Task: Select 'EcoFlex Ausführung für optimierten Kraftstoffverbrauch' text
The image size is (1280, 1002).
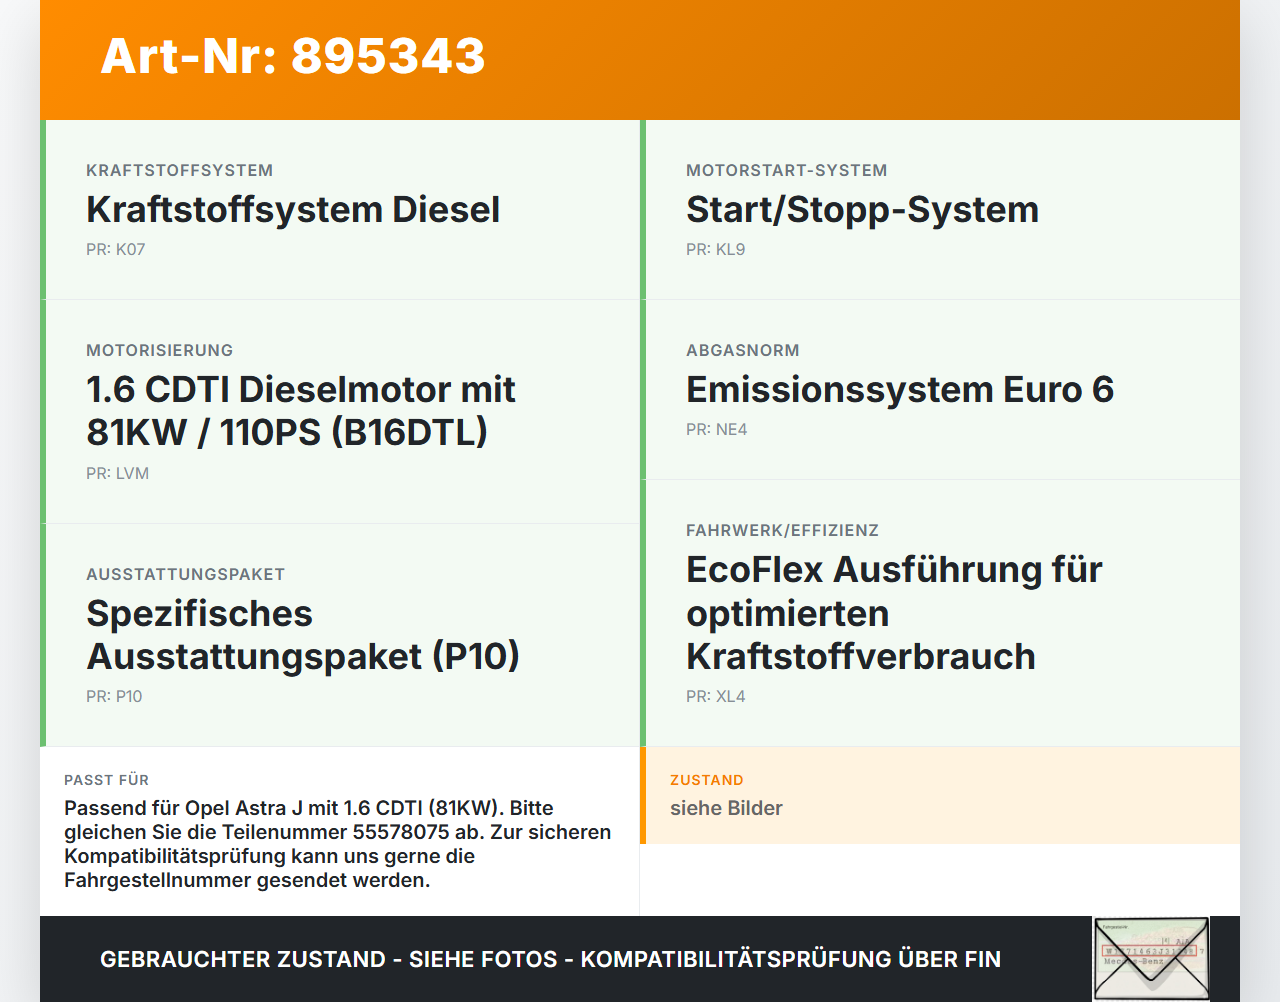Action: pos(895,613)
